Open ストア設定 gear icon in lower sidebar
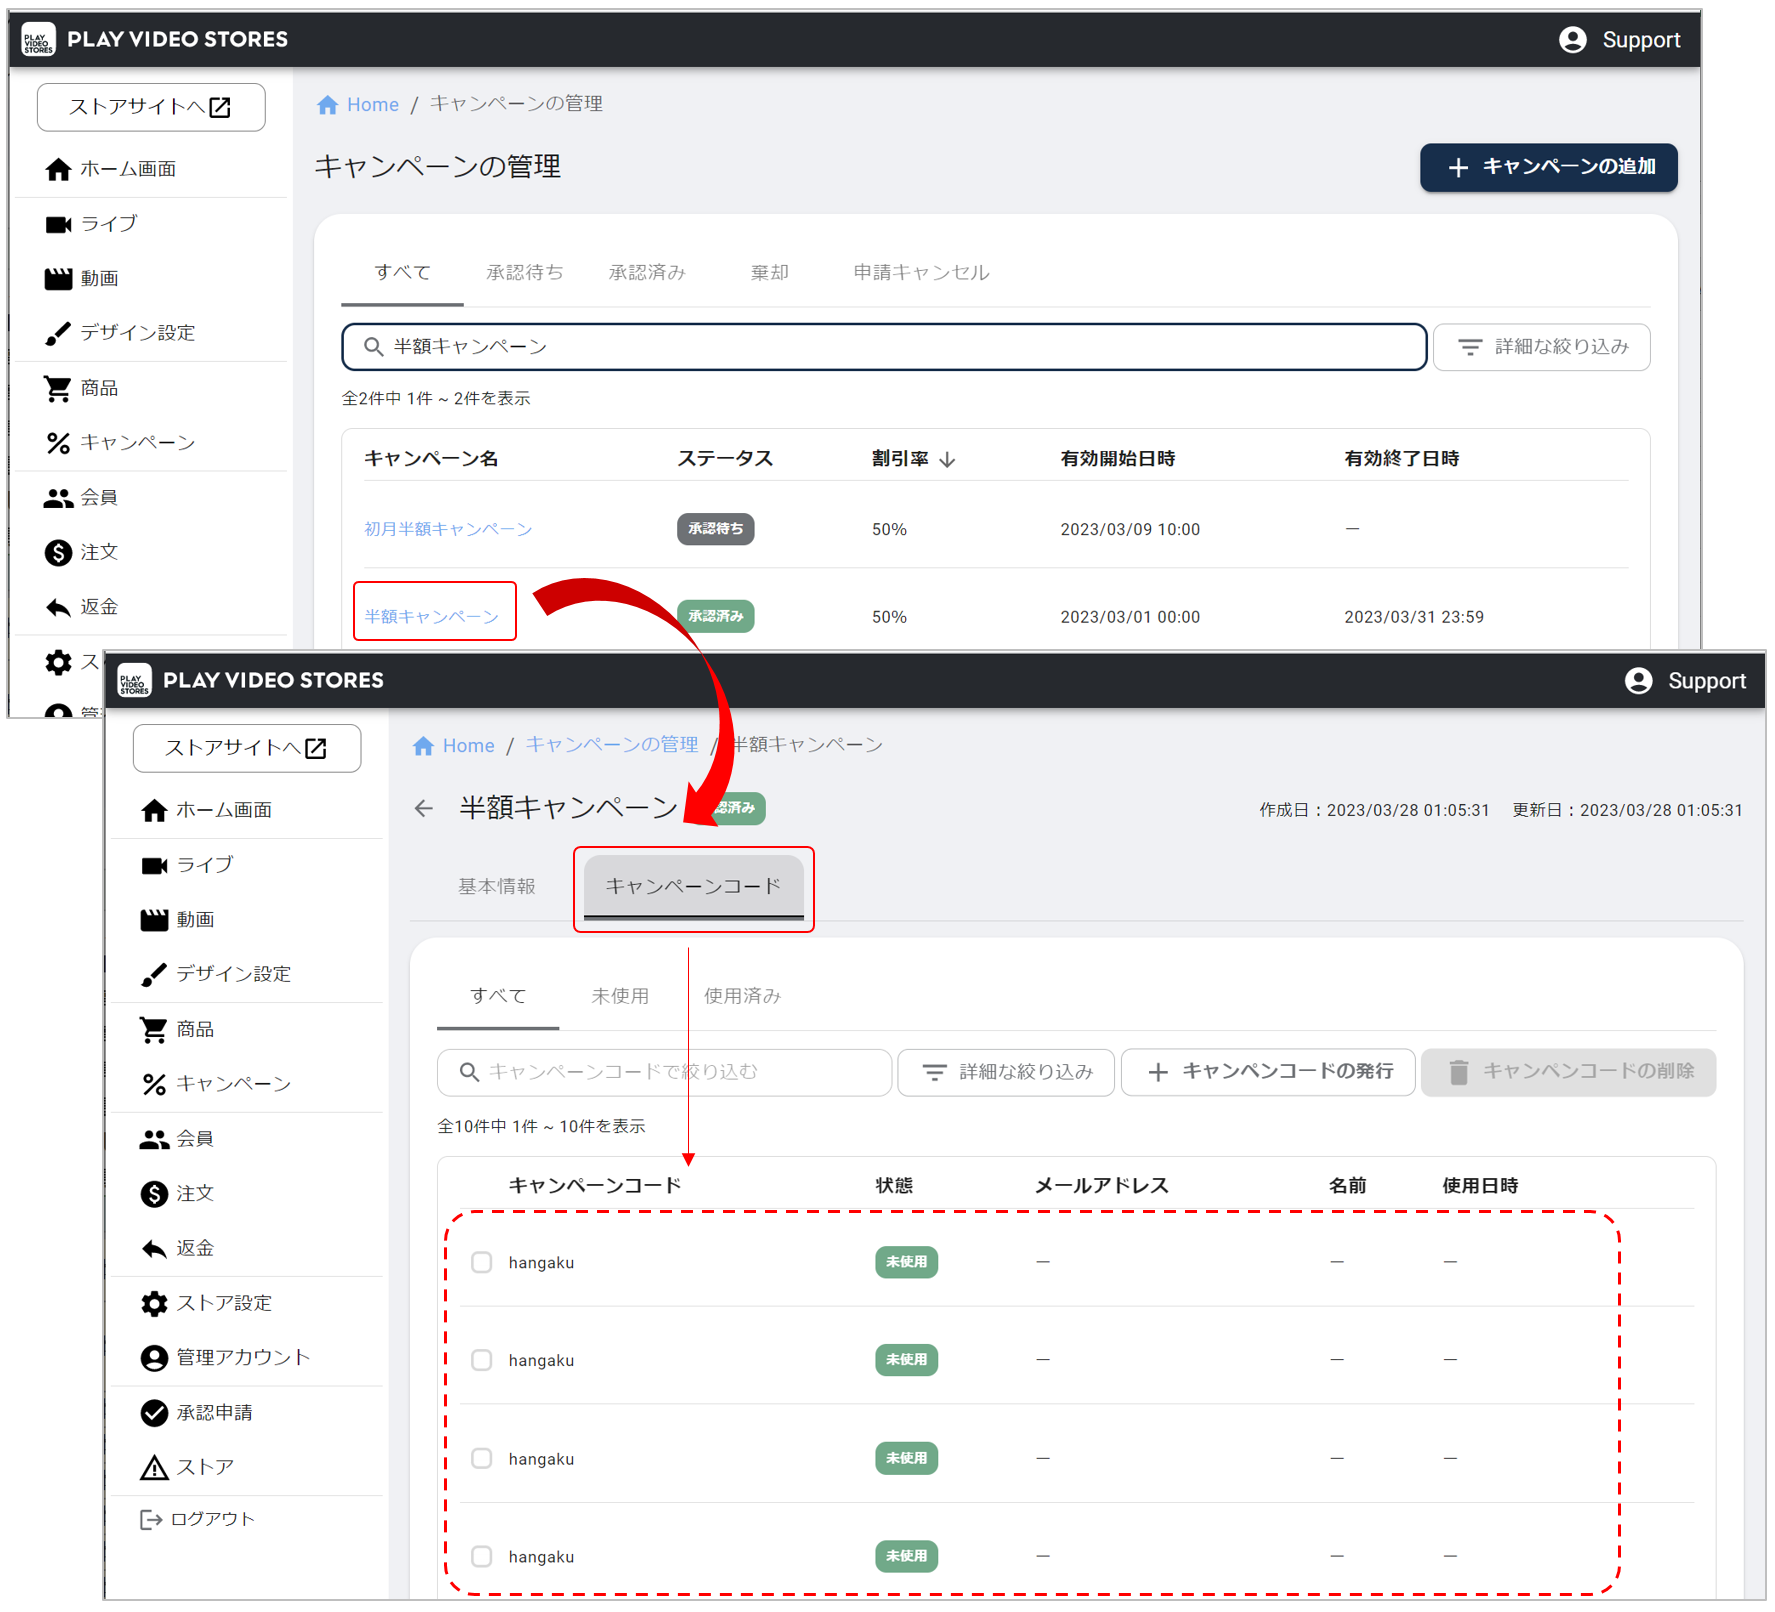This screenshot has width=1775, height=1612. click(154, 1303)
